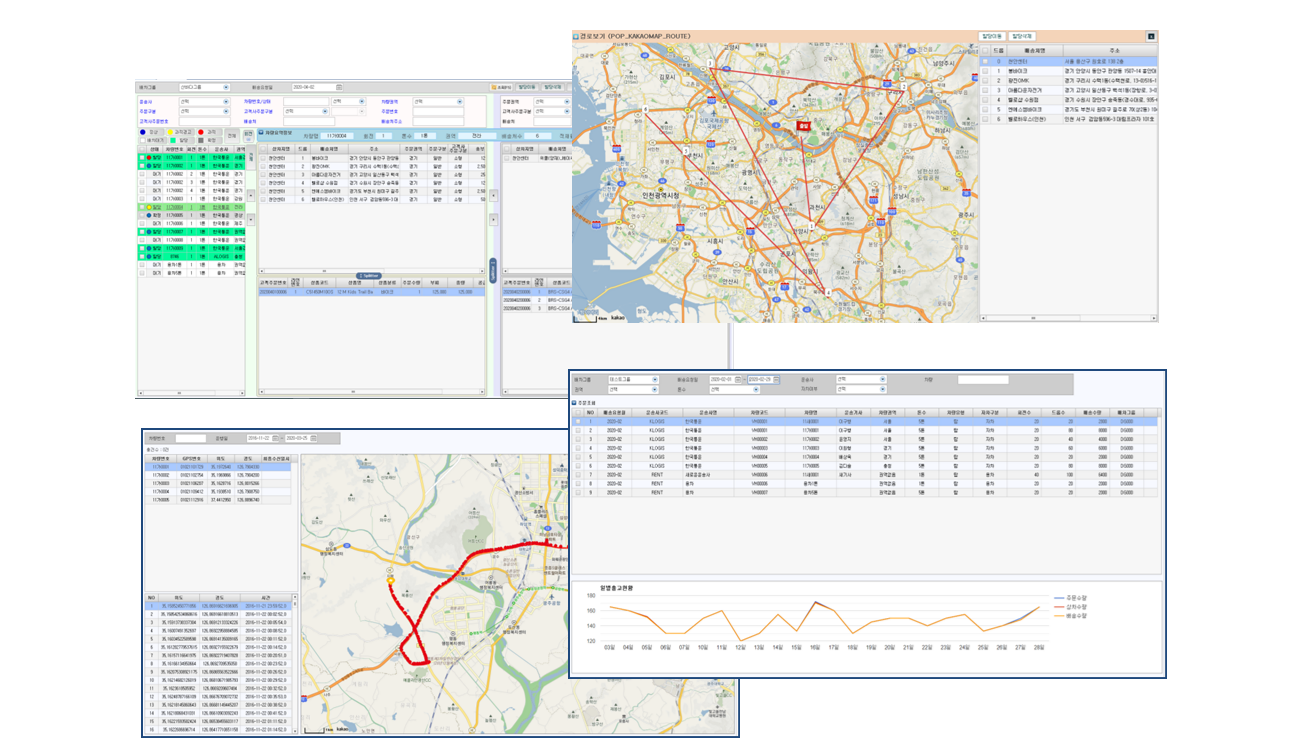
Task: Select row 5 in GPS coordinate table
Action: (220, 639)
